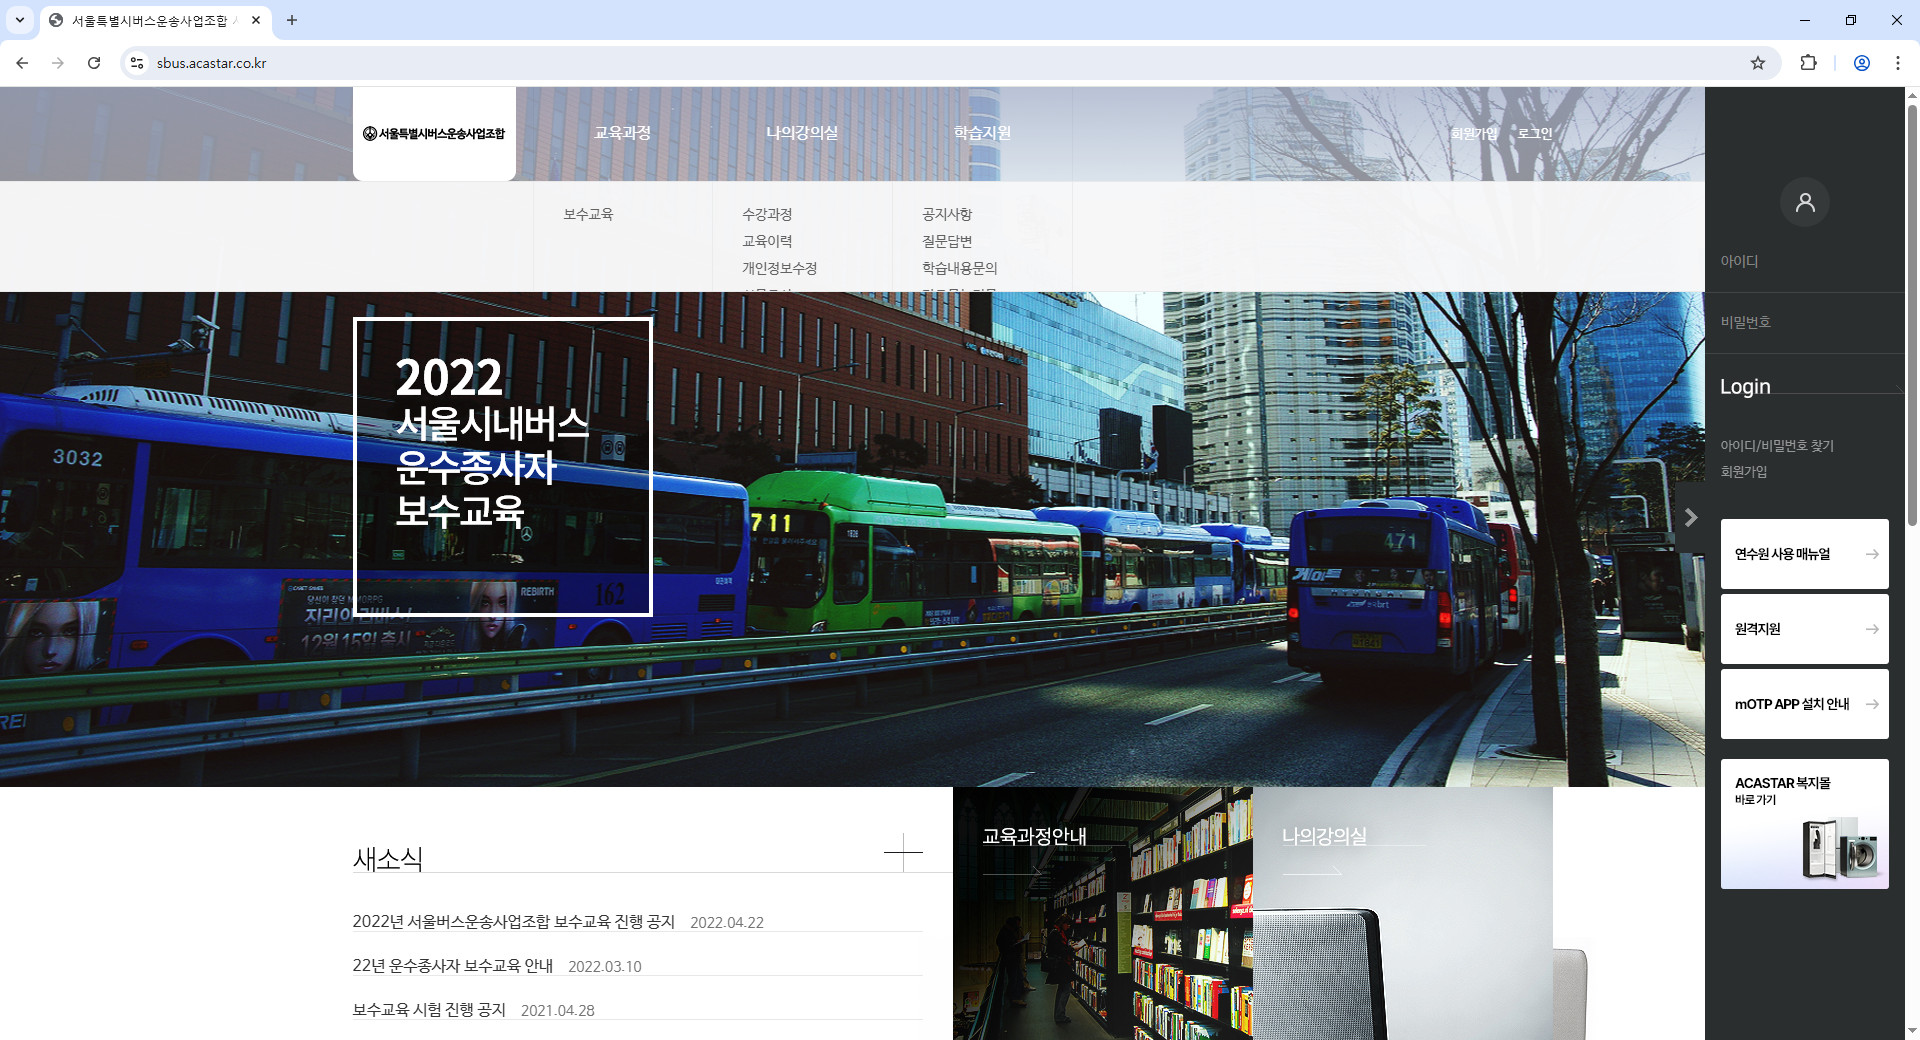
Task: Click the browser back arrow
Action: (22, 63)
